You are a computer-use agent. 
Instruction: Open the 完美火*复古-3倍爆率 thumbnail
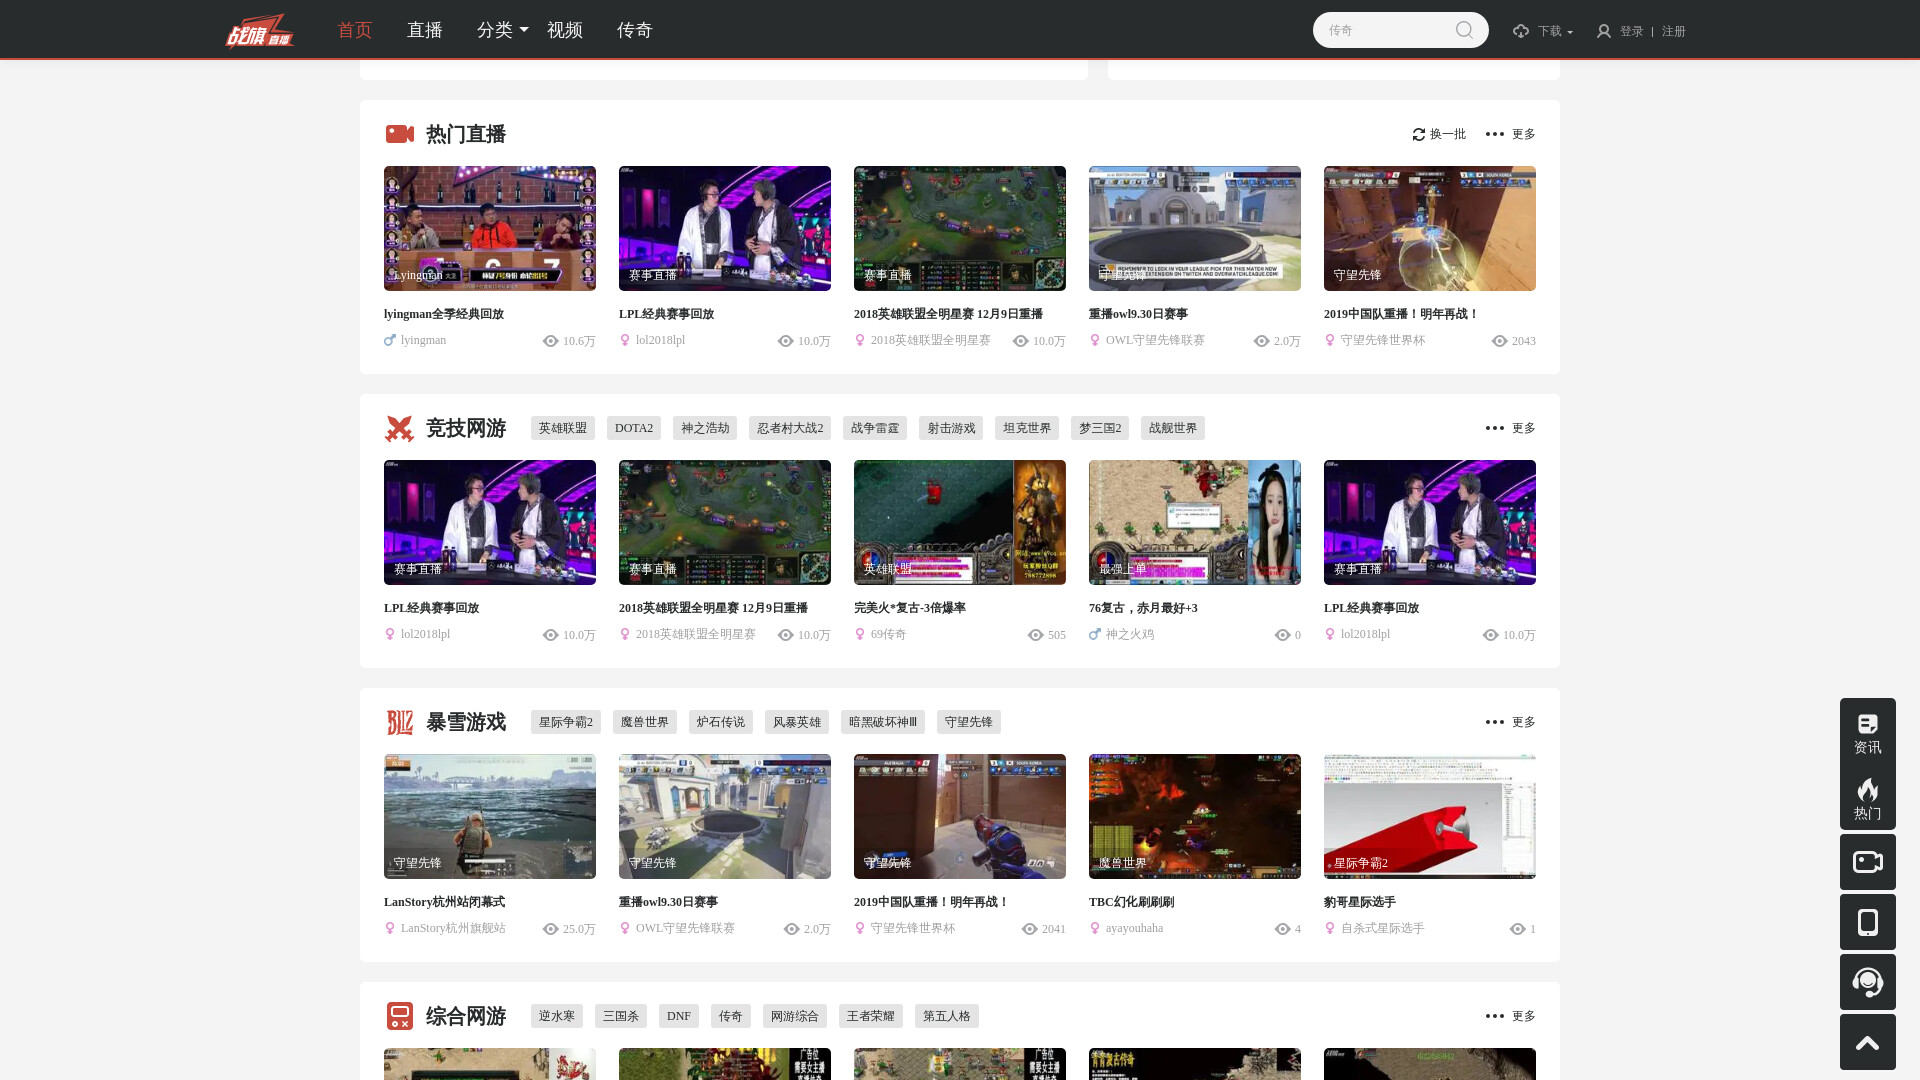(x=960, y=522)
